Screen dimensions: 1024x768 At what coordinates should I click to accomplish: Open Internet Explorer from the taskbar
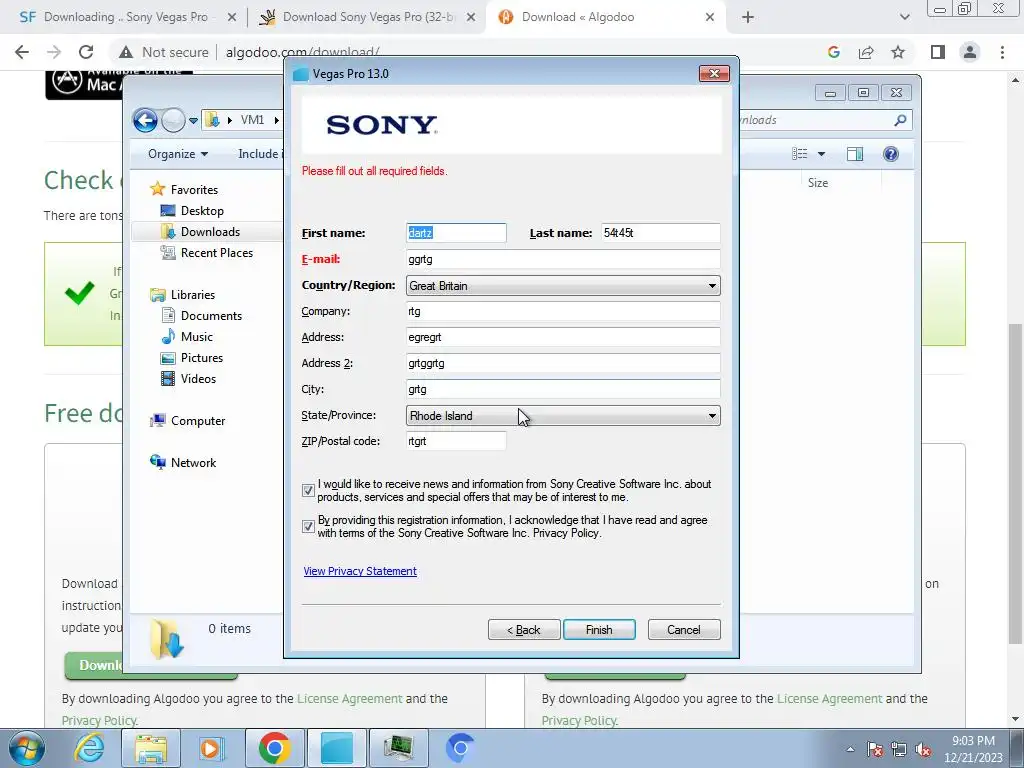(x=89, y=748)
